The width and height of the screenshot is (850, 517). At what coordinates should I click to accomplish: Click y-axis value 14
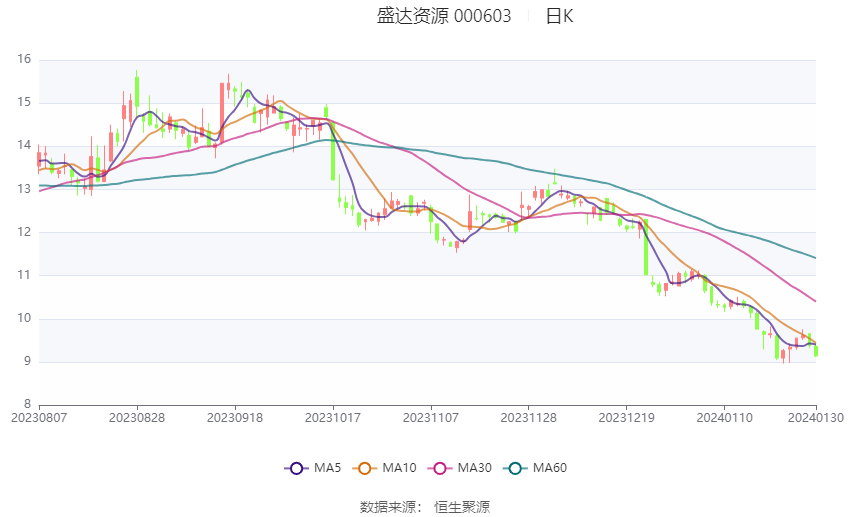(x=24, y=145)
